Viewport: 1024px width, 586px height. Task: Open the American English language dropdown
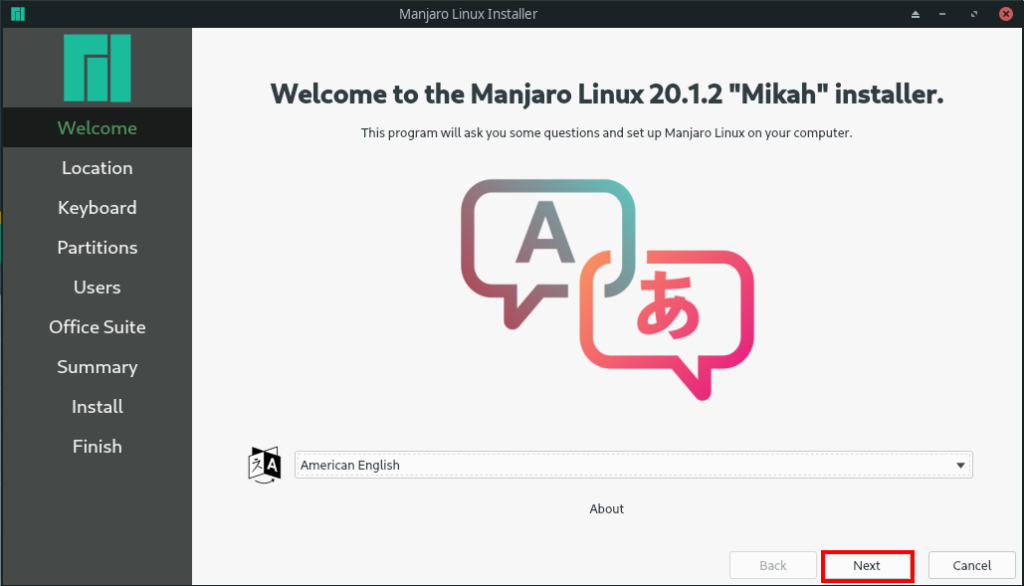[633, 465]
